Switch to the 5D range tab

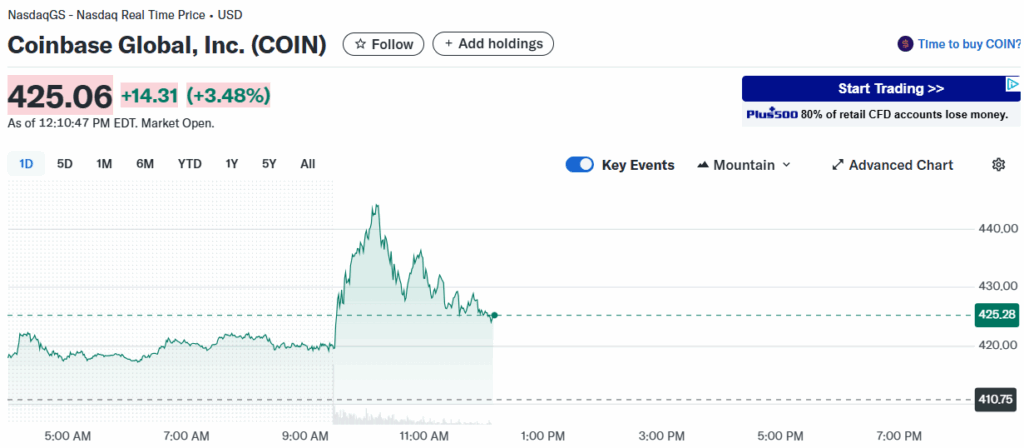click(65, 164)
